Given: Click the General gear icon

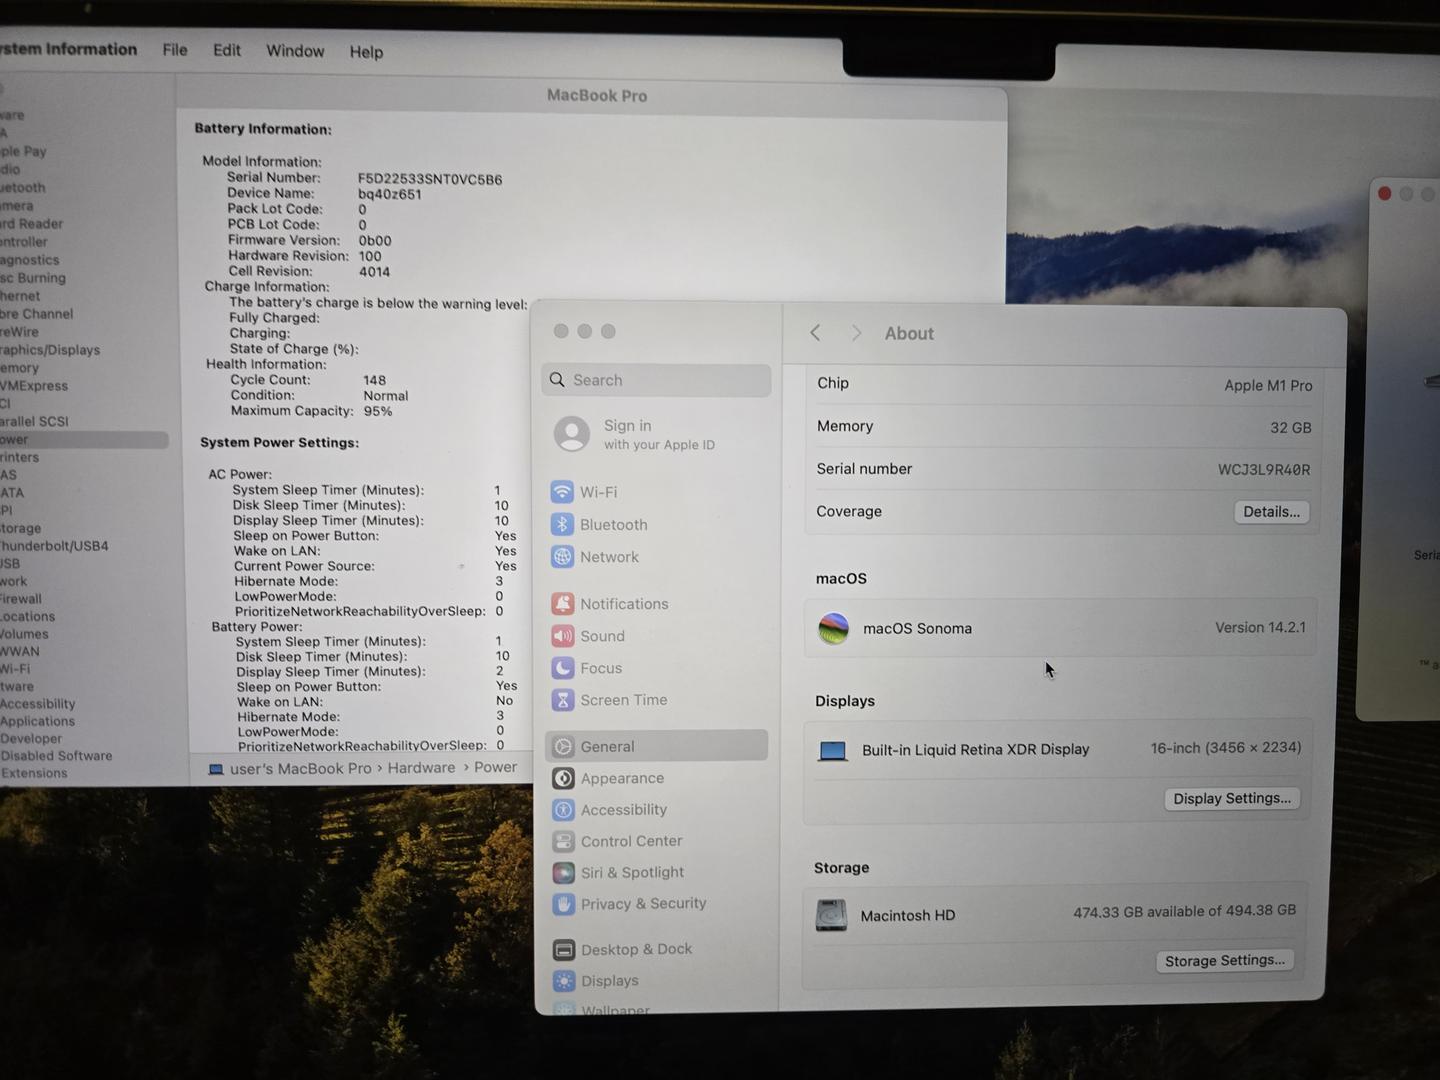Looking at the screenshot, I should point(563,746).
